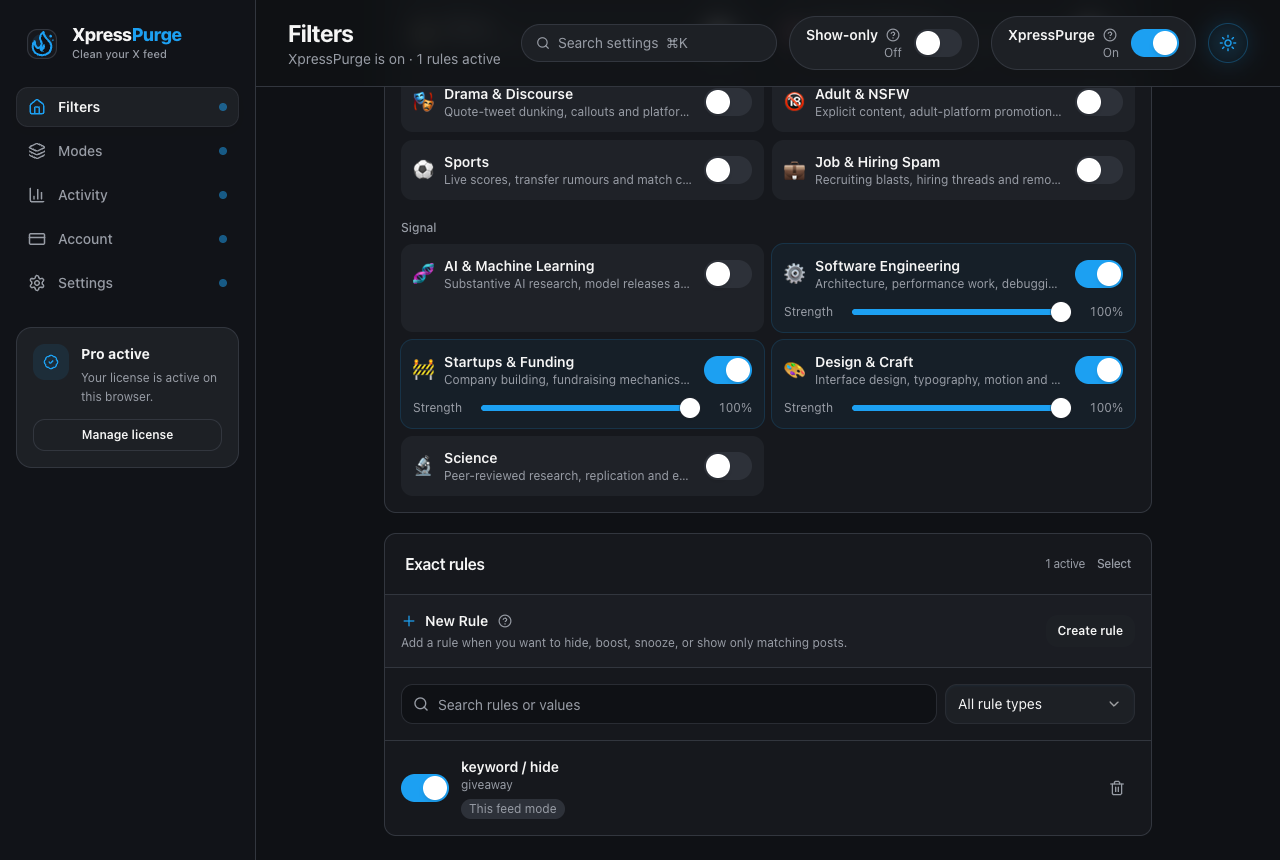Open help icon next to XpressPurge toggle
Image resolution: width=1280 pixels, height=860 pixels.
(1110, 35)
